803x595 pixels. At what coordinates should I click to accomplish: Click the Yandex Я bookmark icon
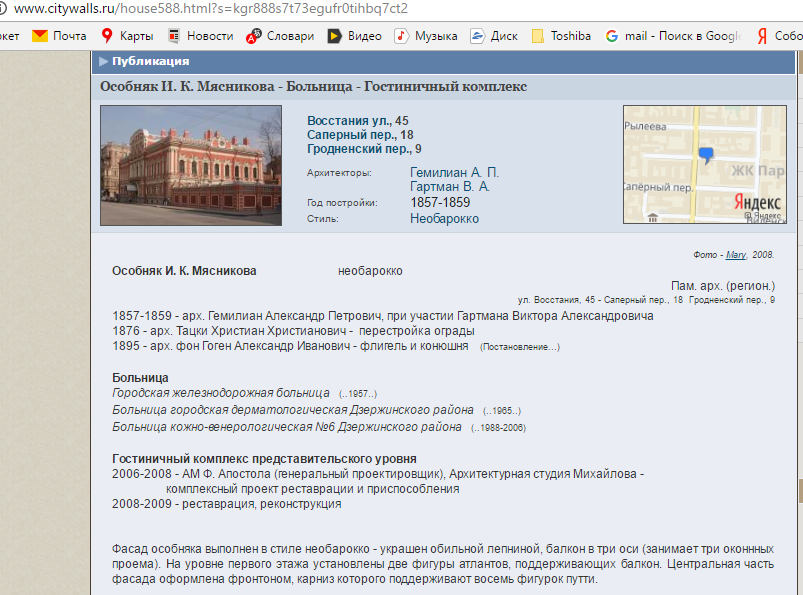(x=762, y=36)
